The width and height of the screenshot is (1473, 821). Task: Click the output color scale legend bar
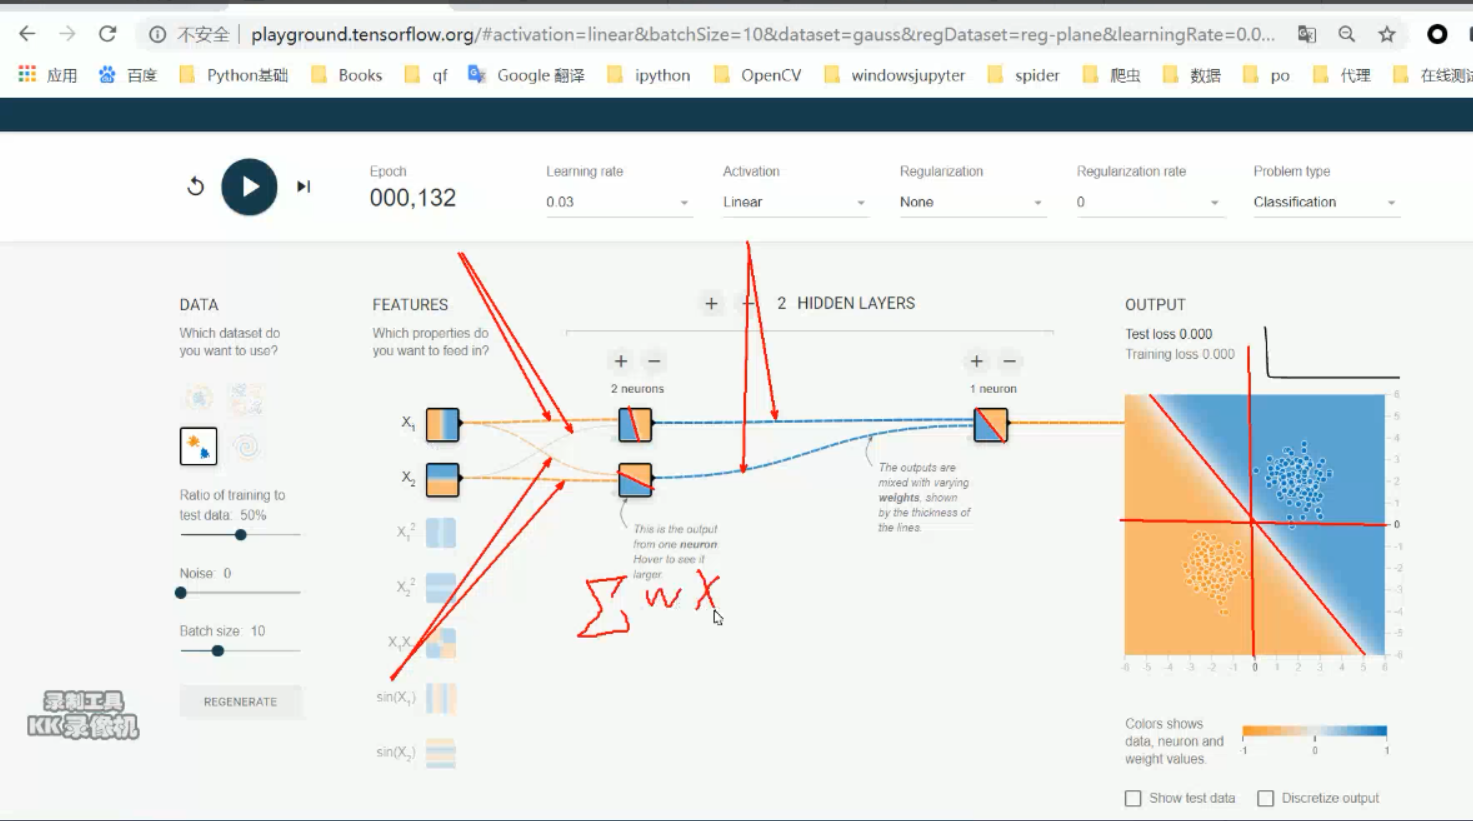[1315, 731]
